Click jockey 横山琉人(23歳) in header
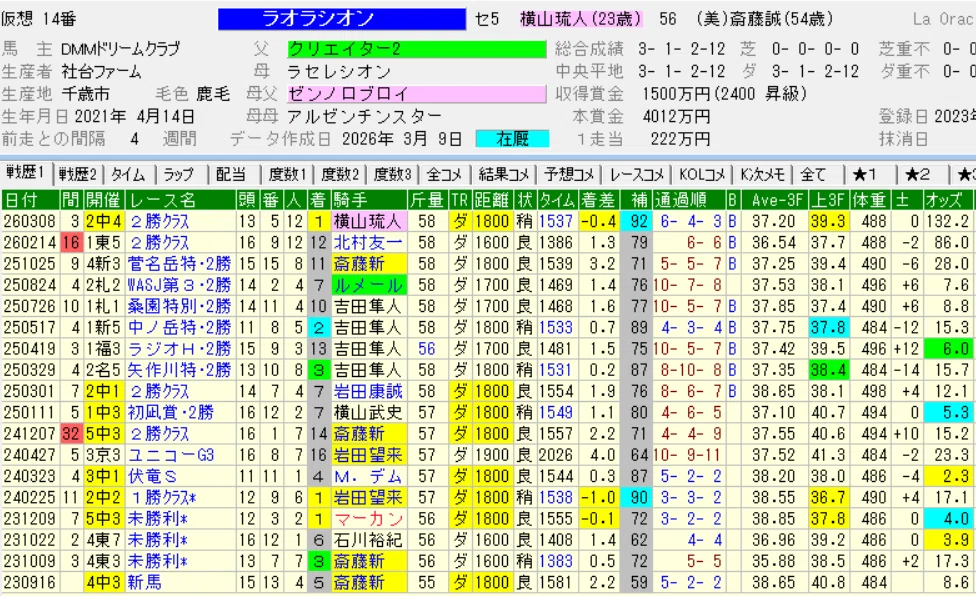Viewport: 976px width, 596px height. pos(581,19)
